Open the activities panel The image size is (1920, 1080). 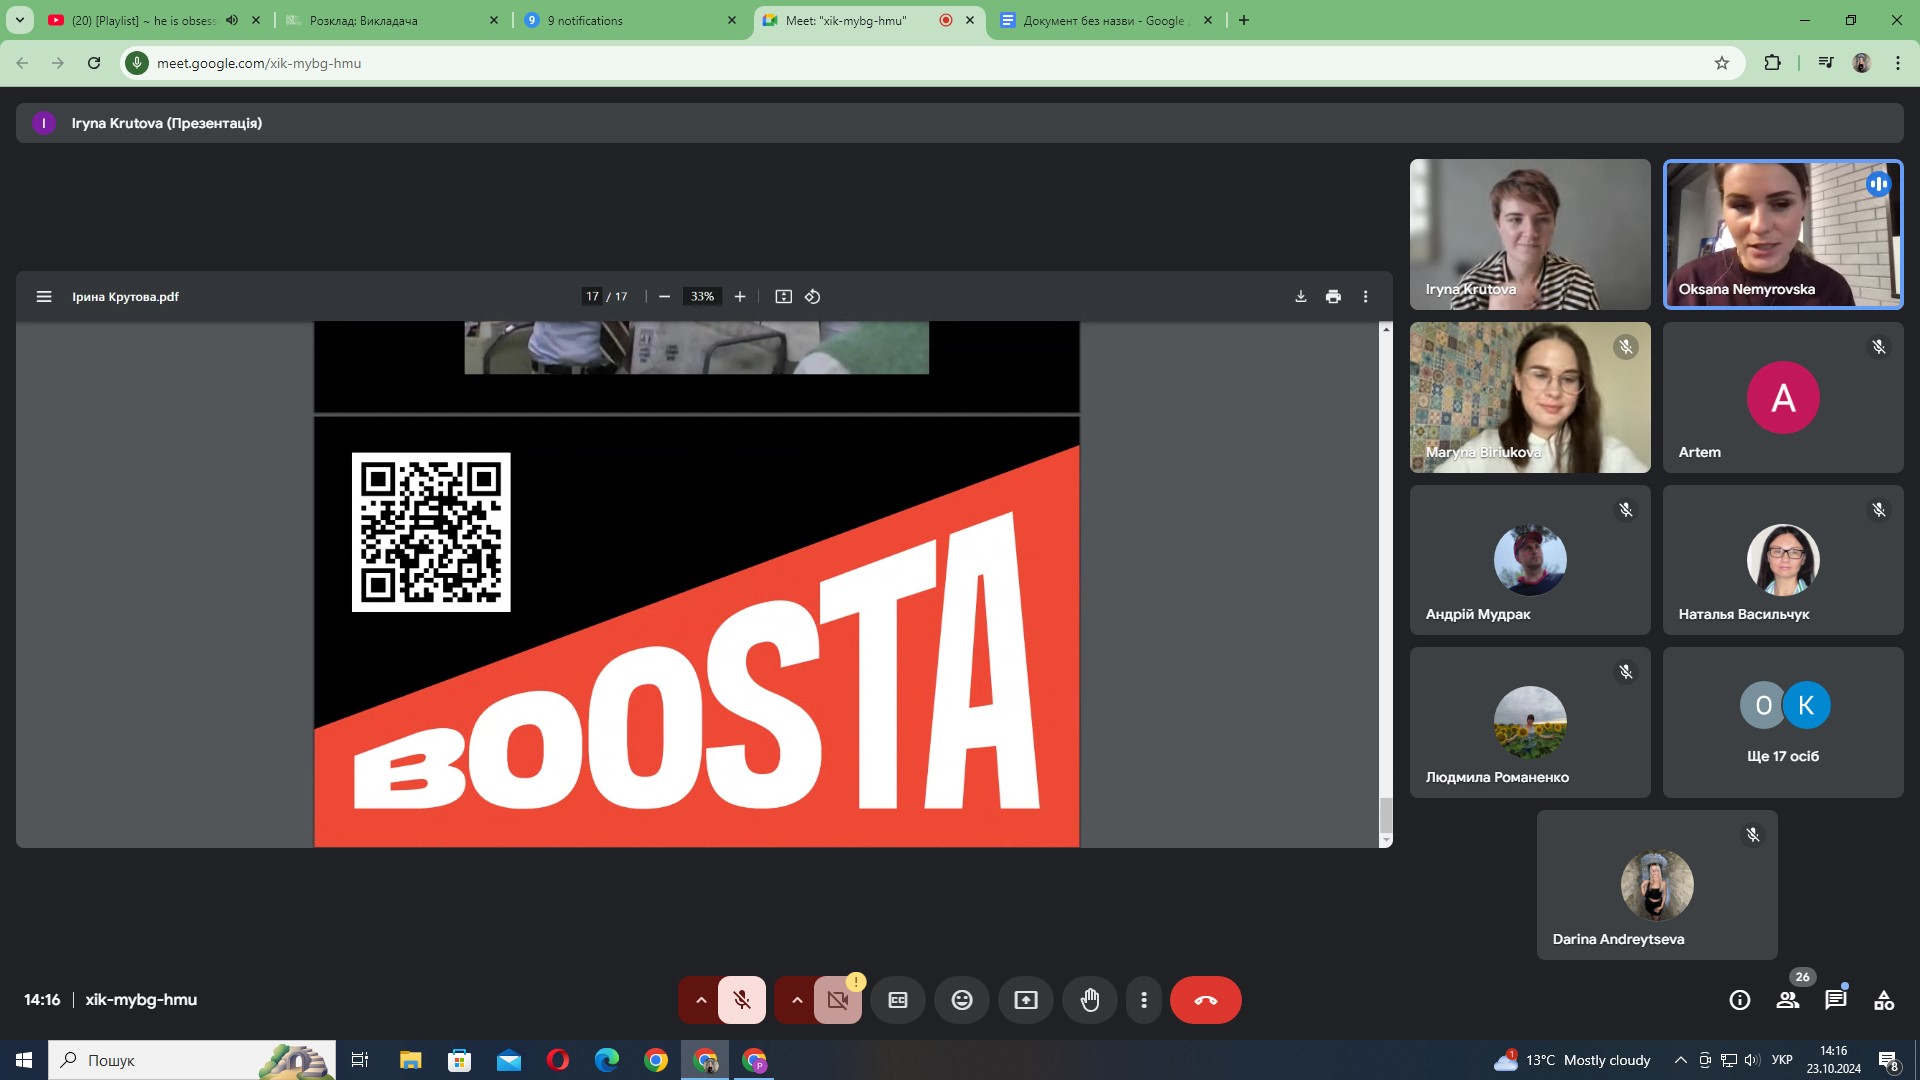click(x=1884, y=1000)
